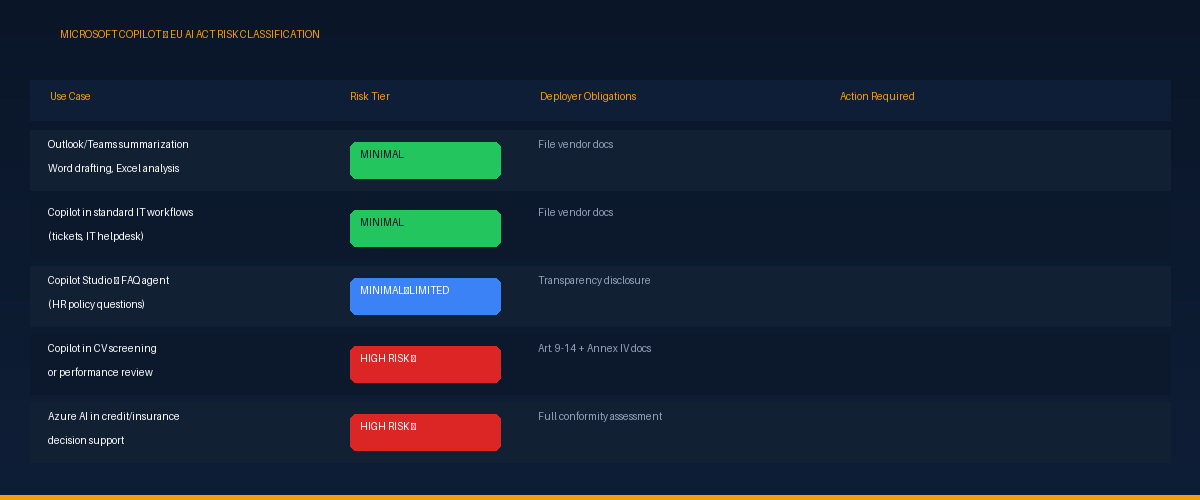Click Art. 9-14 + Annex IV docs
Image resolution: width=1200 pixels, height=500 pixels.
click(x=594, y=348)
